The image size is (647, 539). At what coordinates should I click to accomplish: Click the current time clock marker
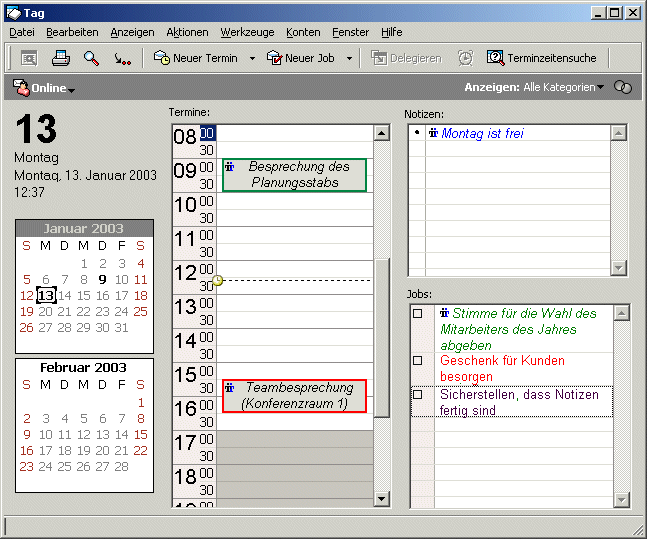click(217, 281)
